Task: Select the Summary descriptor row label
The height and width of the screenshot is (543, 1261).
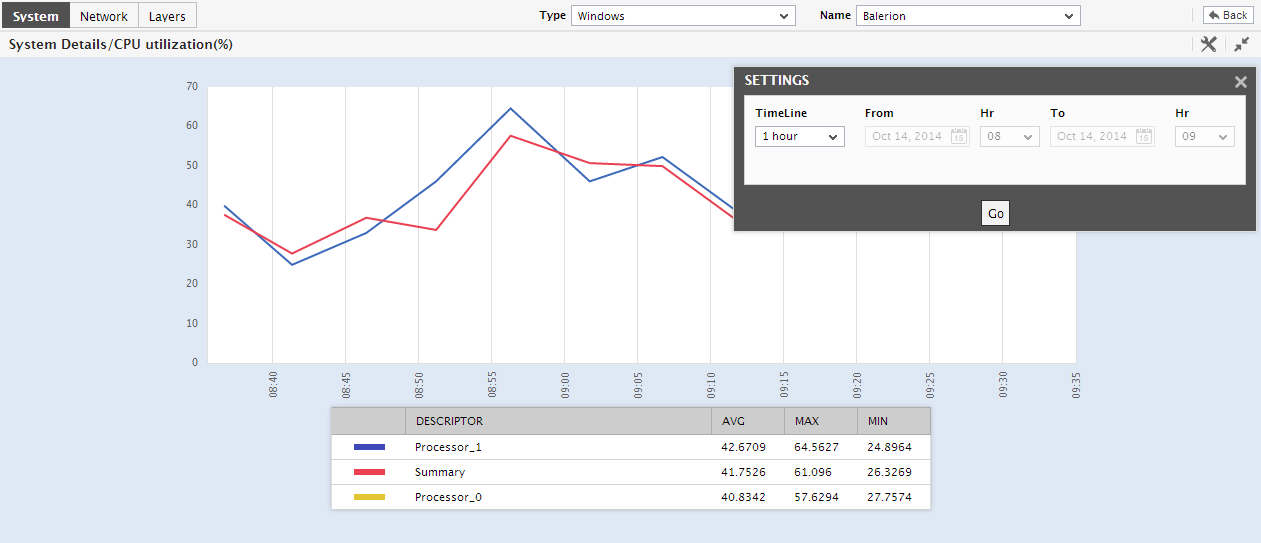Action: pyautogui.click(x=440, y=472)
